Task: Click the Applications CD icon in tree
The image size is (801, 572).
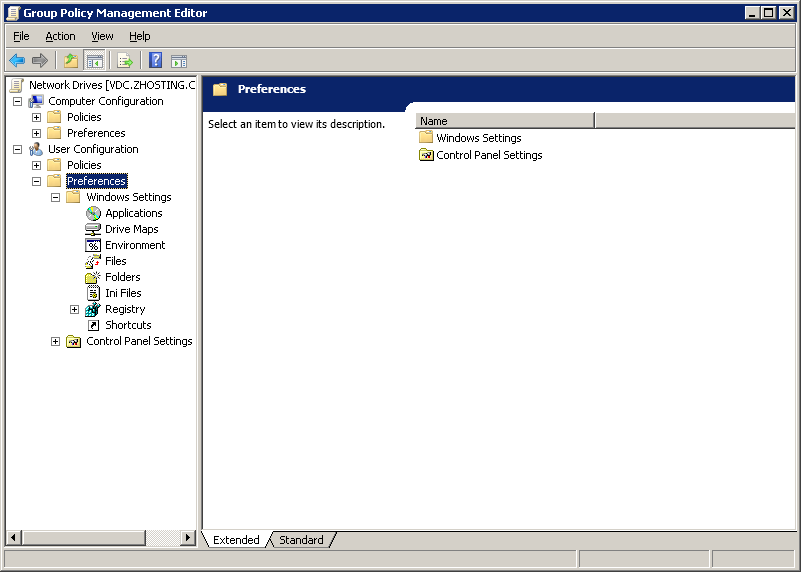Action: [x=93, y=213]
